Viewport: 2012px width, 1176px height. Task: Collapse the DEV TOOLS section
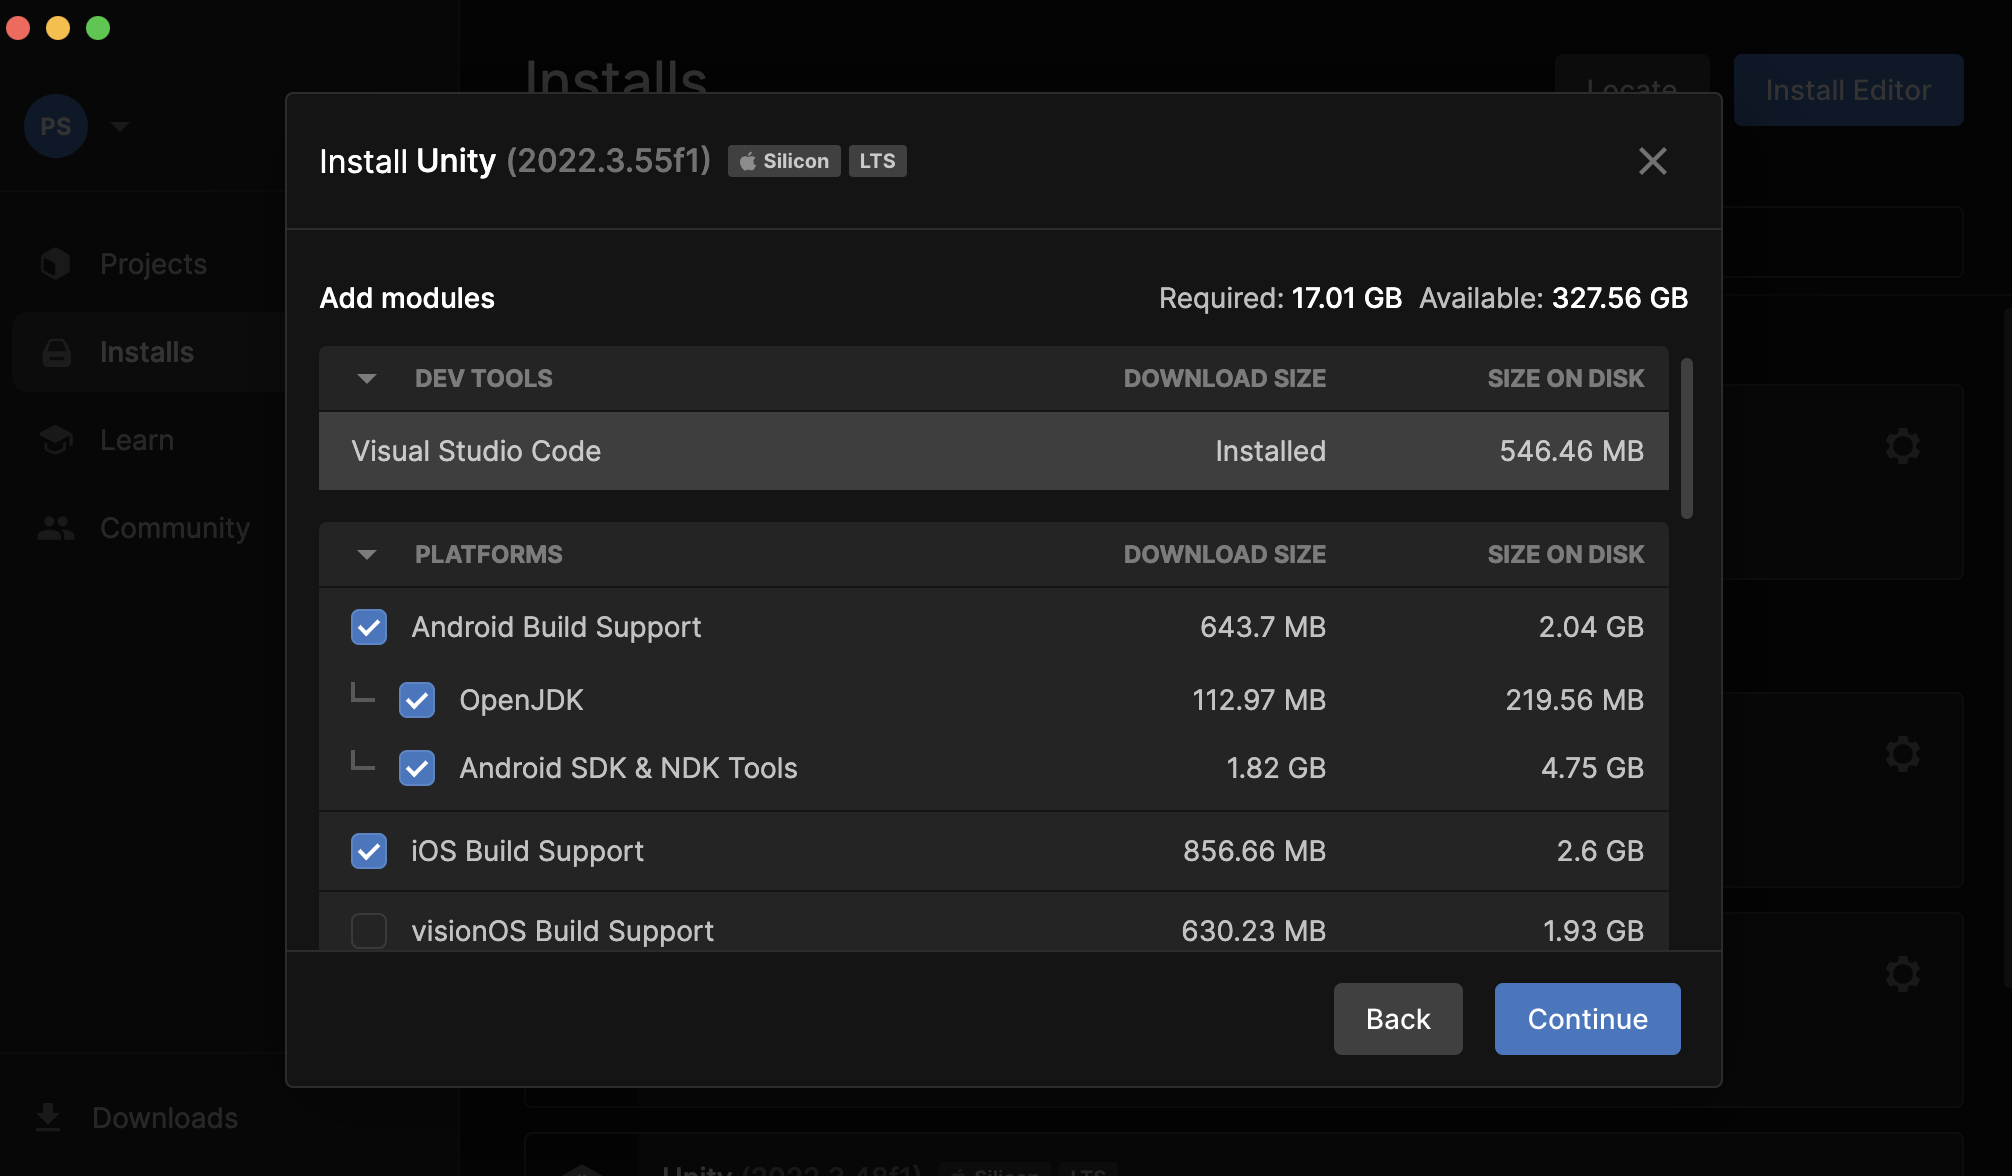click(x=367, y=379)
